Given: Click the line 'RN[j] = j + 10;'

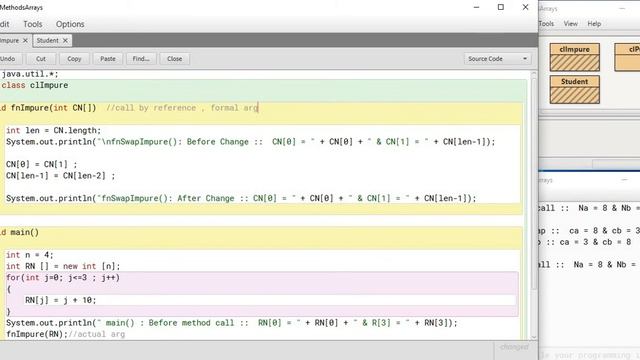Looking at the screenshot, I should tap(60, 300).
